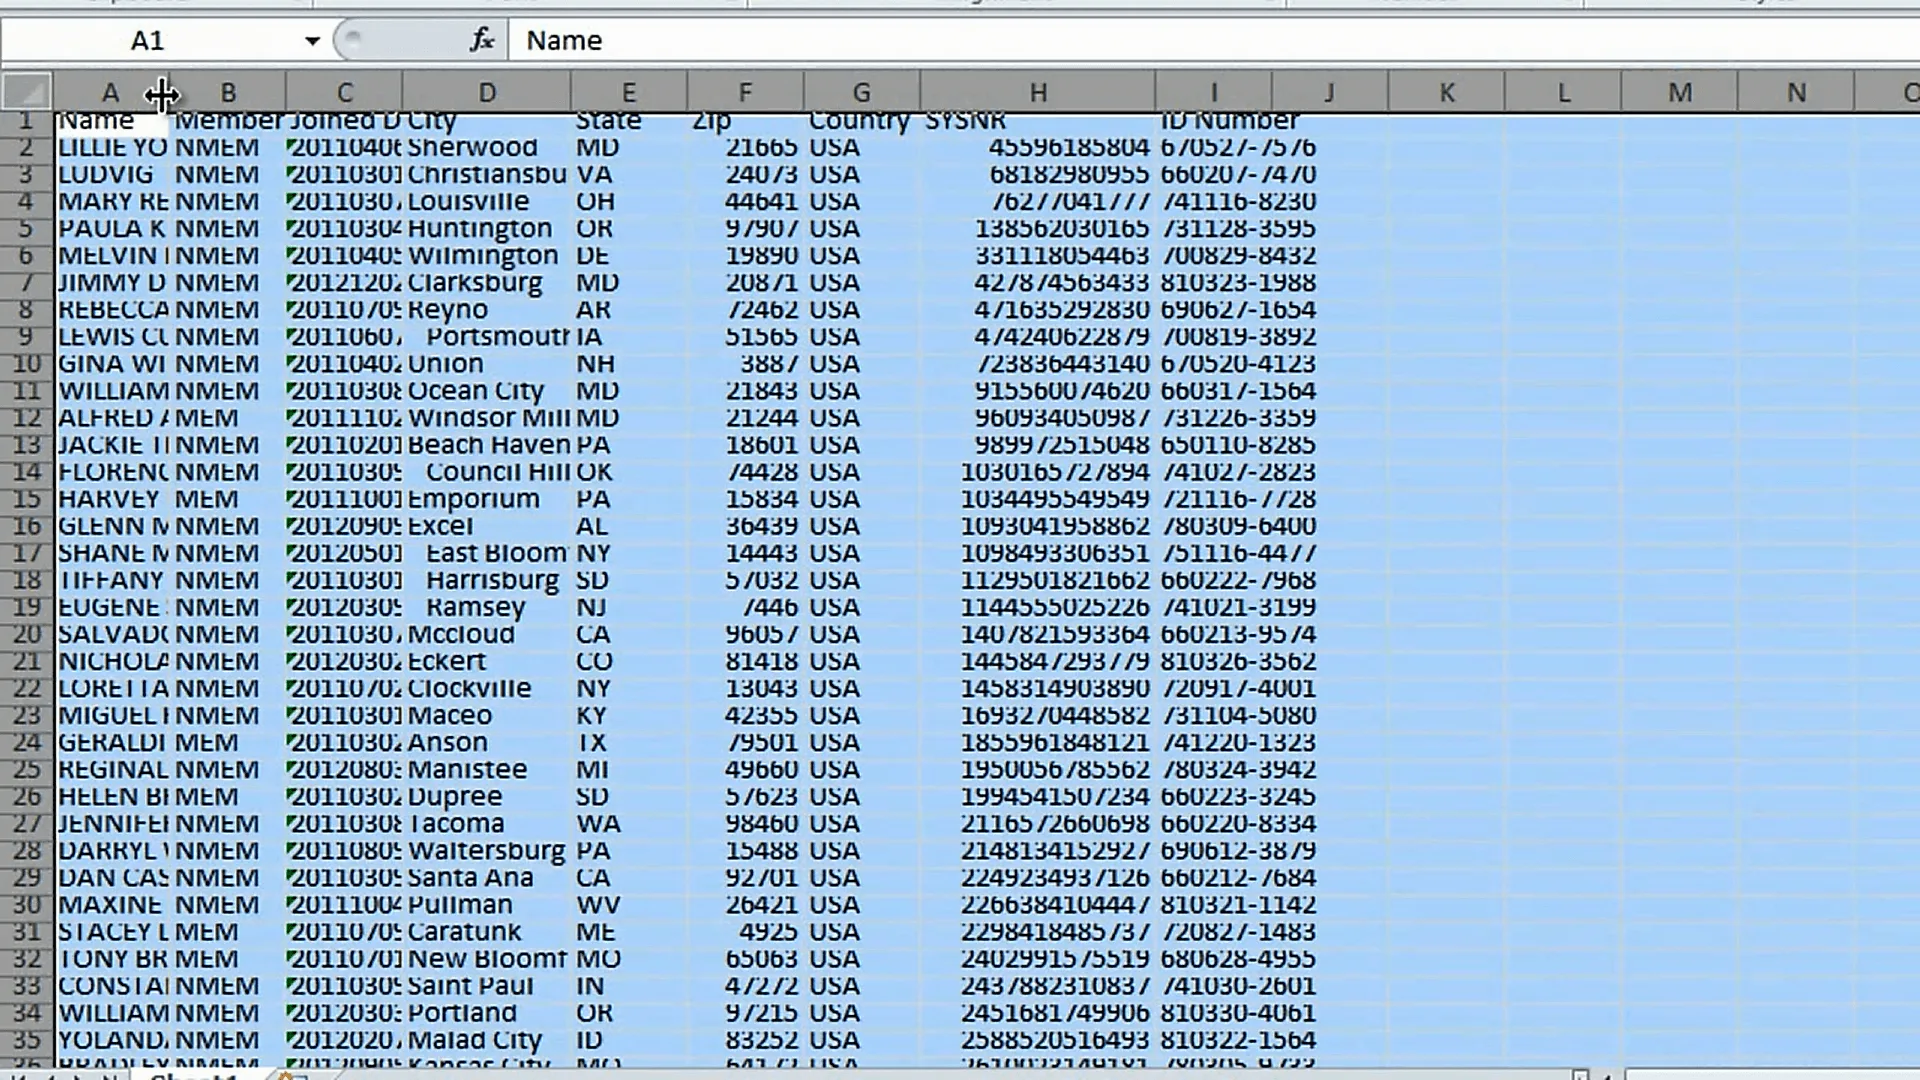
Task: Select row 2 header
Action: click(27, 148)
